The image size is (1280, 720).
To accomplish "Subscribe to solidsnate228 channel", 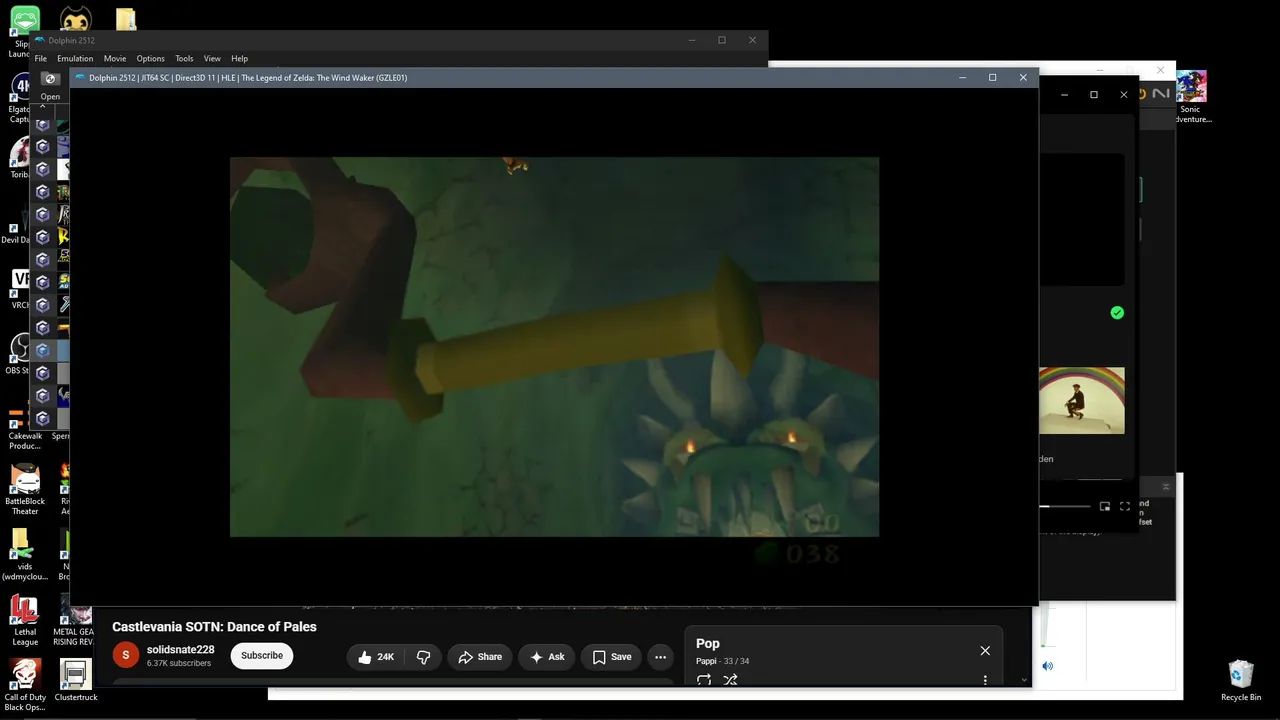I will pyautogui.click(x=262, y=656).
